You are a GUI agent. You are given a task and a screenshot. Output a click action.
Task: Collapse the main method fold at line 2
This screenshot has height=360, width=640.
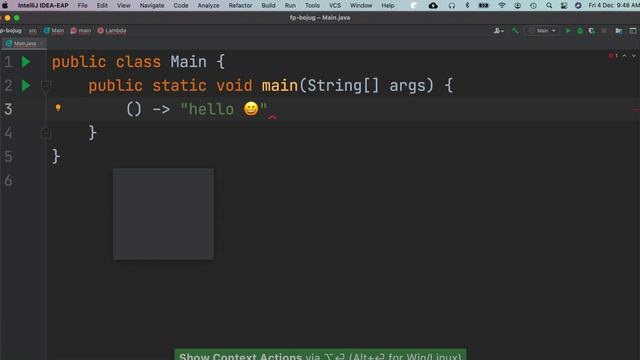46,86
